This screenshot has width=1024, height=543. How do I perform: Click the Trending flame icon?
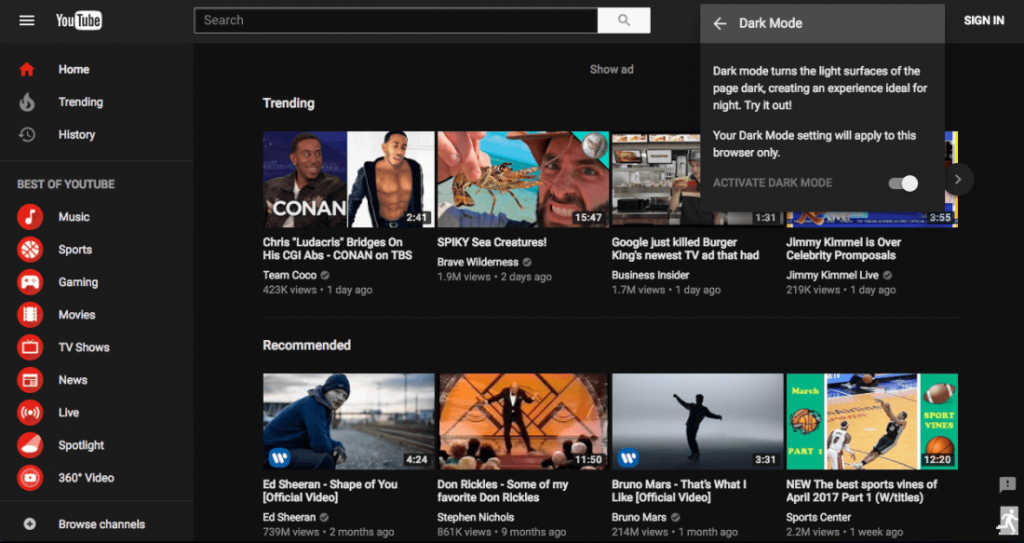27,102
